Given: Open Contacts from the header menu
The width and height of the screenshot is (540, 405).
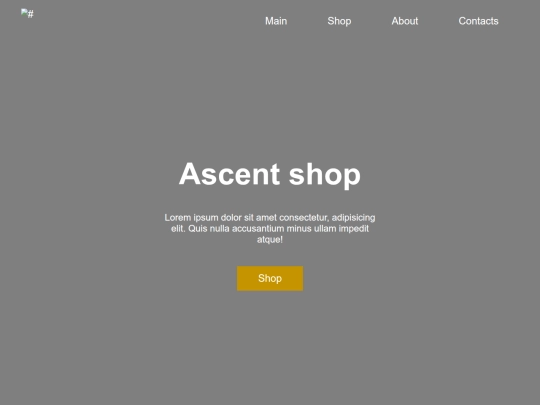Looking at the screenshot, I should tap(478, 21).
